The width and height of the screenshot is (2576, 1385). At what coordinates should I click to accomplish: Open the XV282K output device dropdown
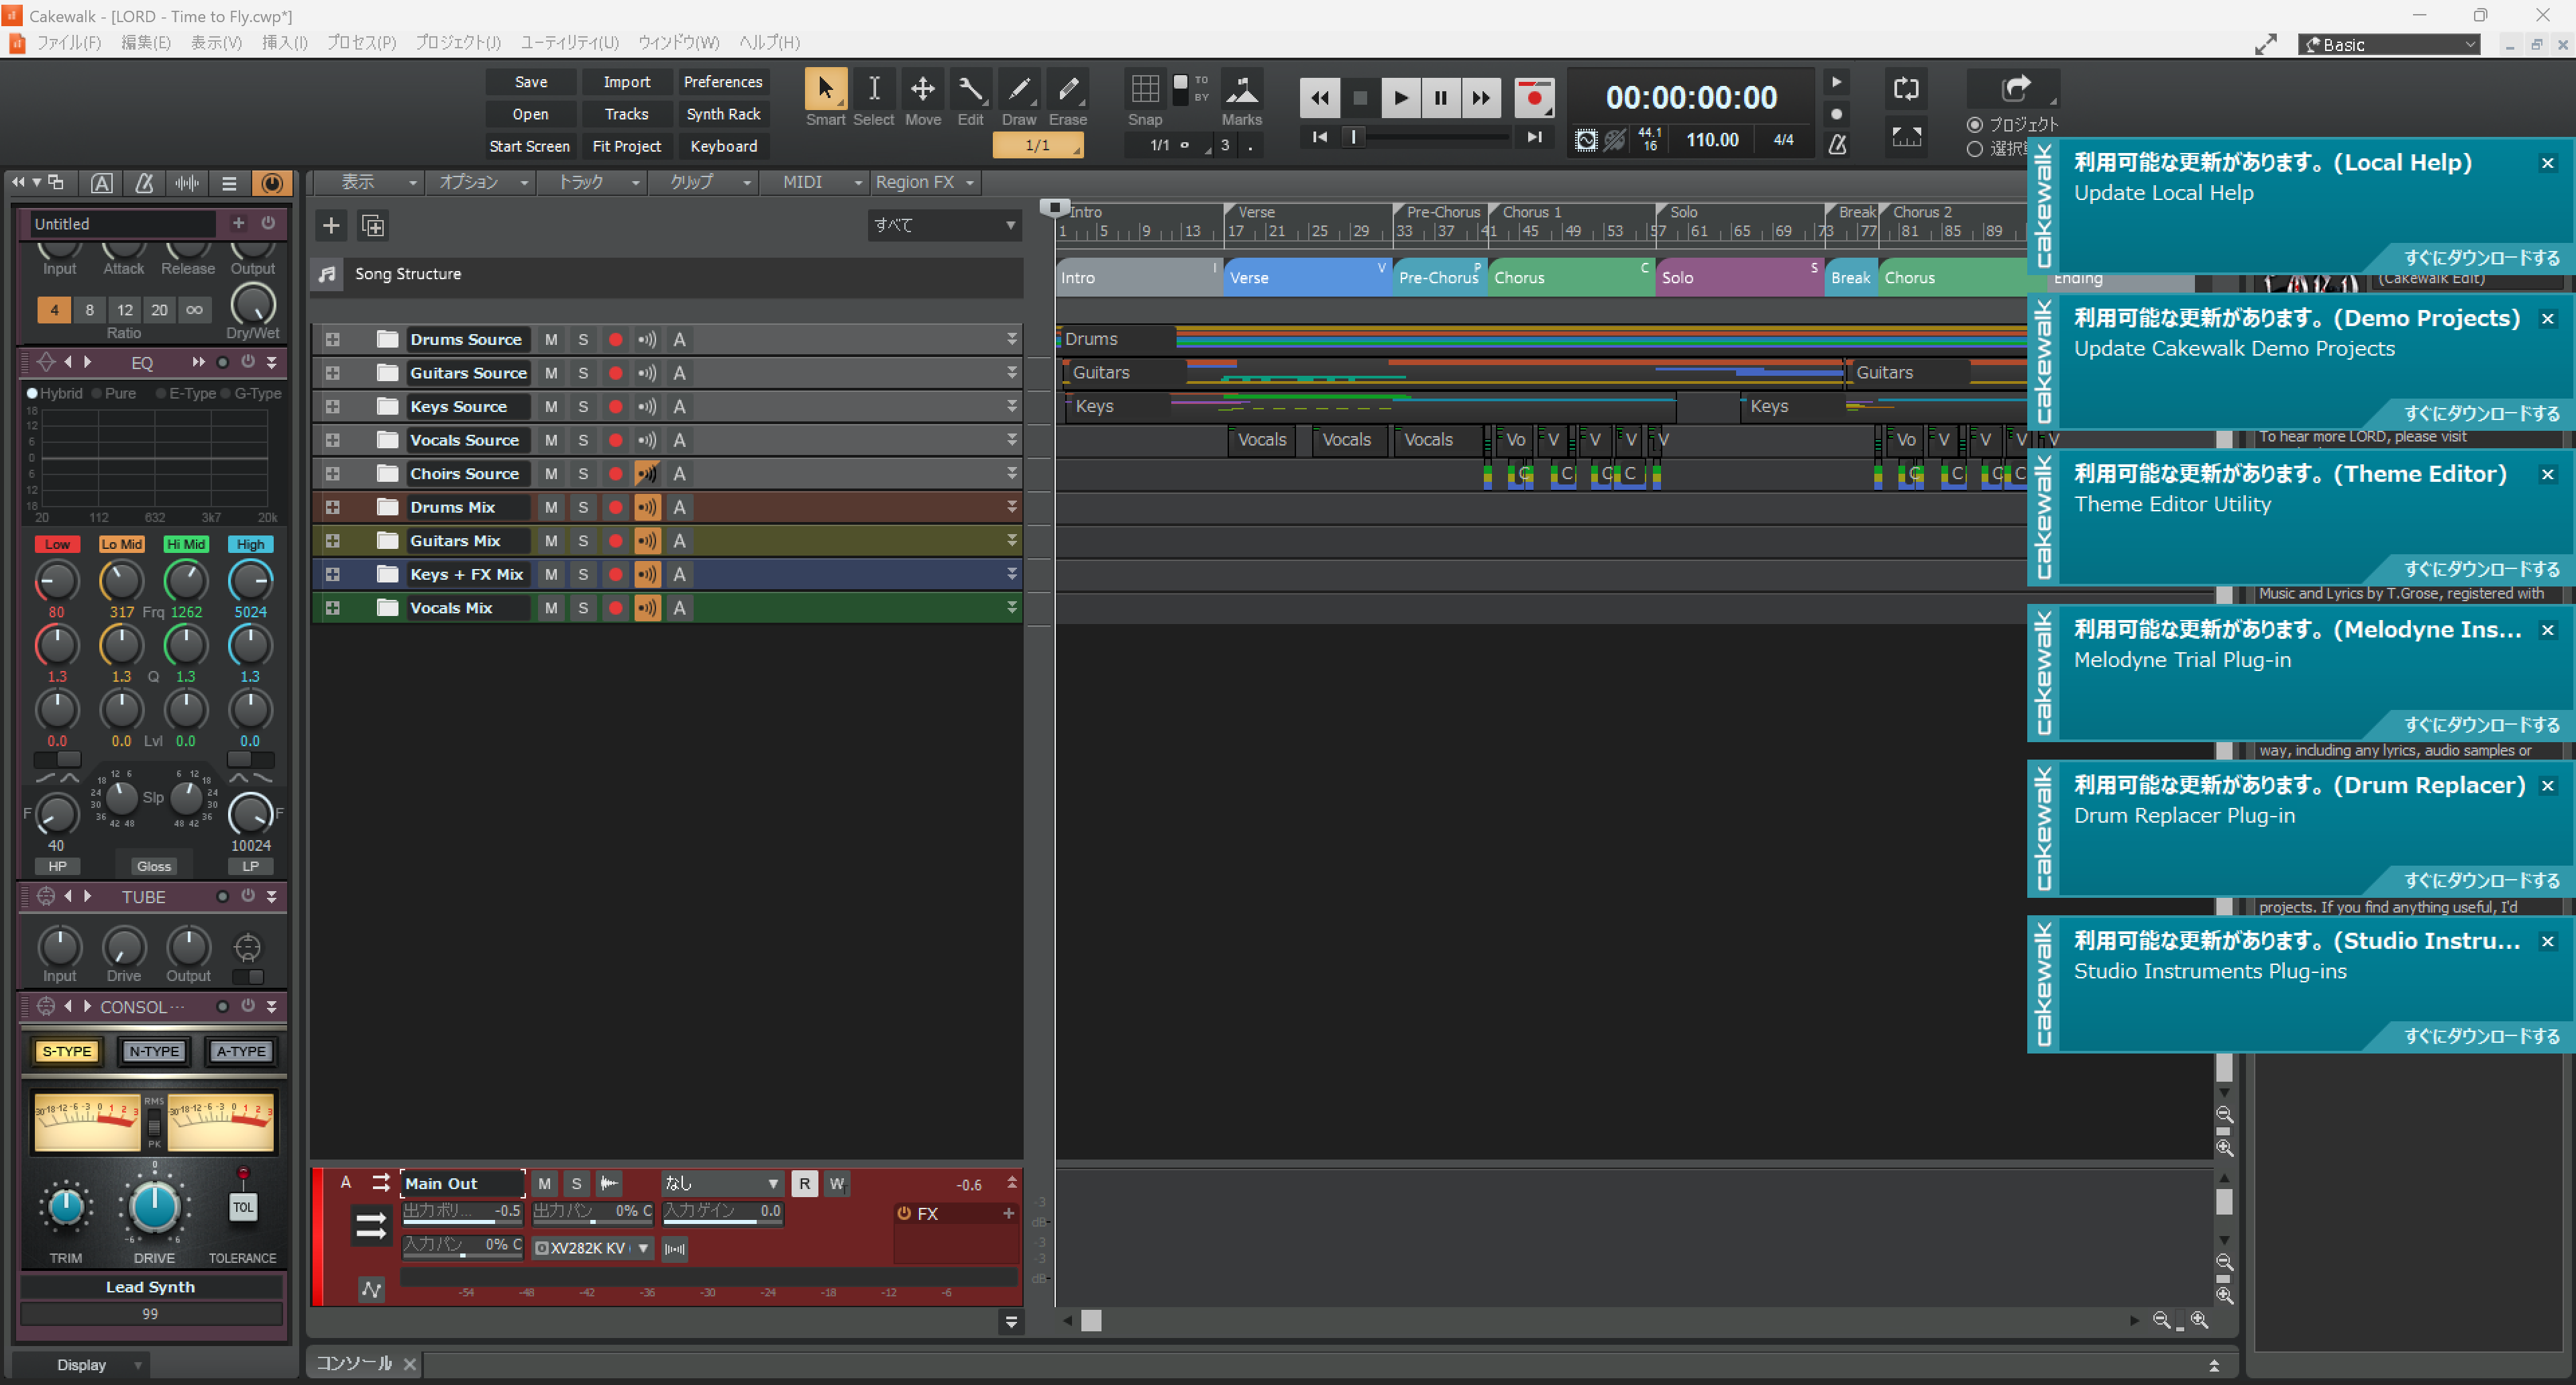tap(593, 1248)
